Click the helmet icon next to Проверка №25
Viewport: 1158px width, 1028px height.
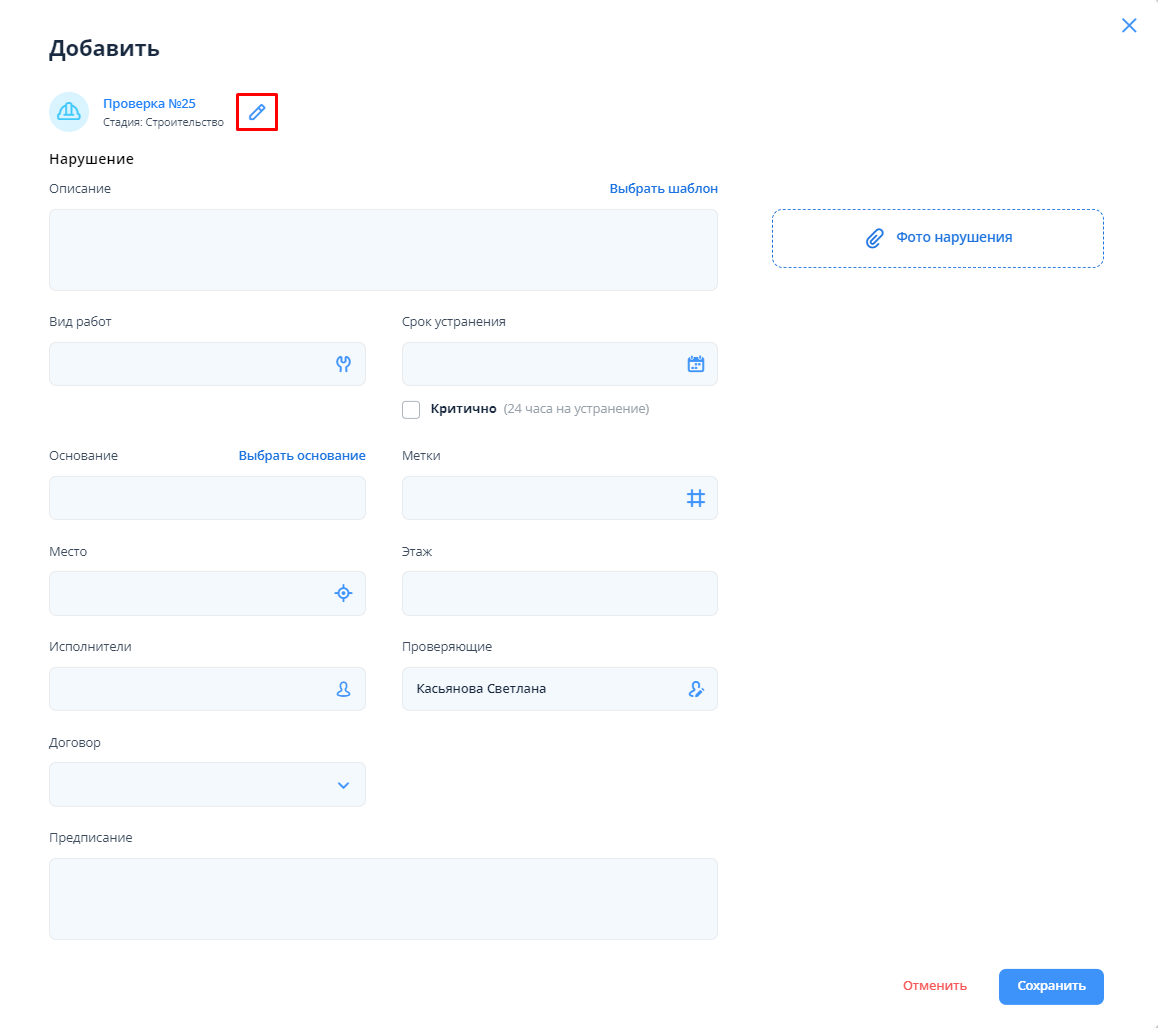tap(69, 112)
